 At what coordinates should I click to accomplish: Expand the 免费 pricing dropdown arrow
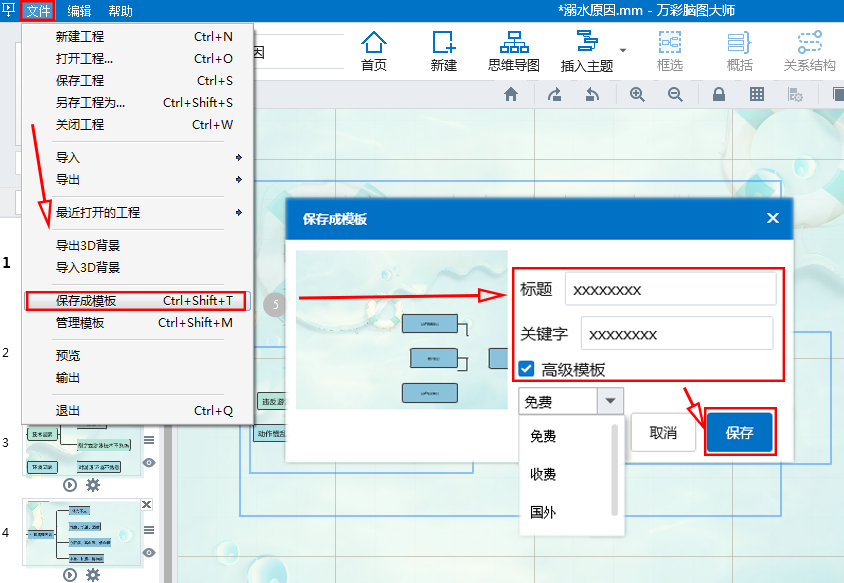(x=610, y=402)
